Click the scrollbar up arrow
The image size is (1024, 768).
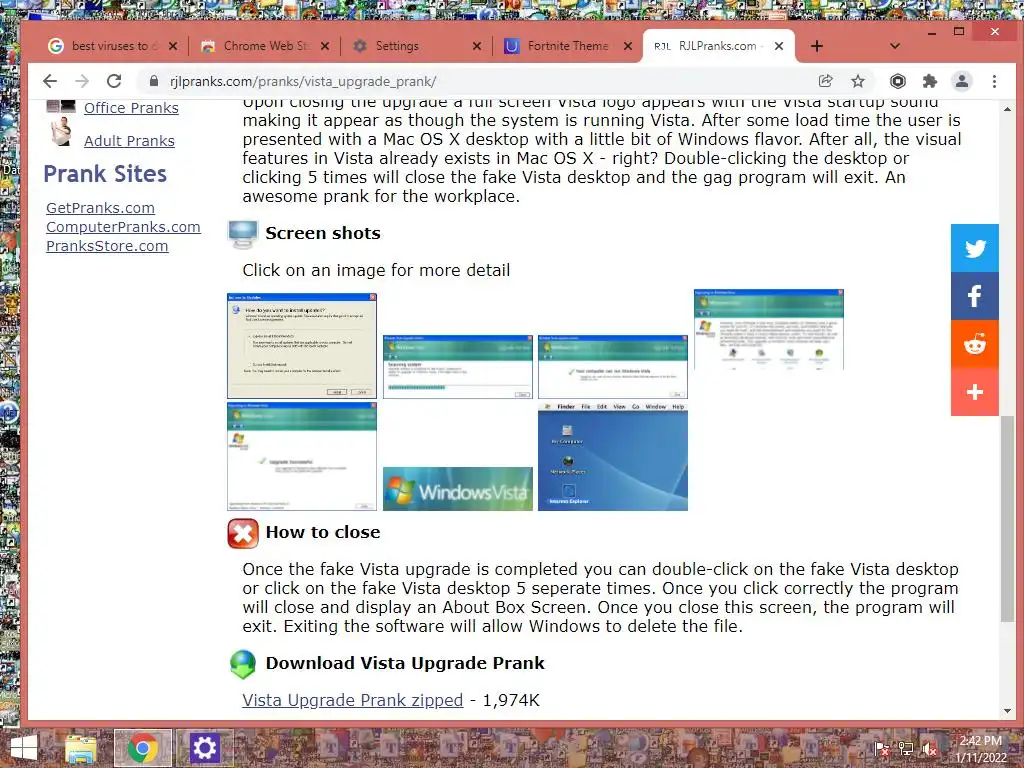click(1007, 109)
